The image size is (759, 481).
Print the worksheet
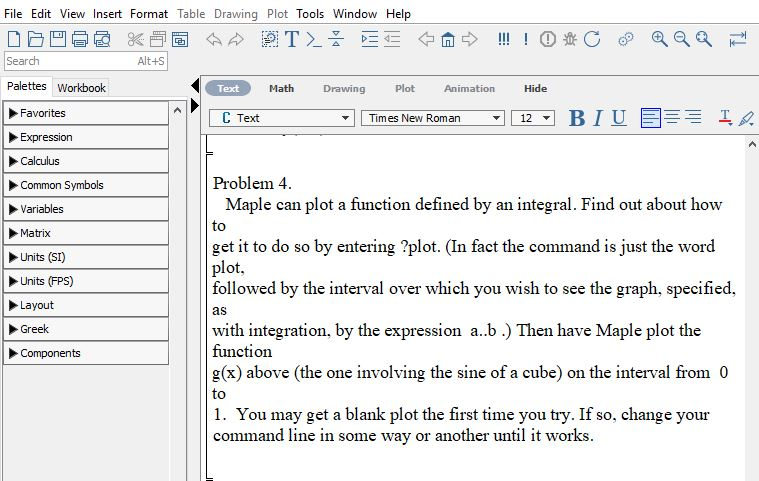tap(80, 39)
